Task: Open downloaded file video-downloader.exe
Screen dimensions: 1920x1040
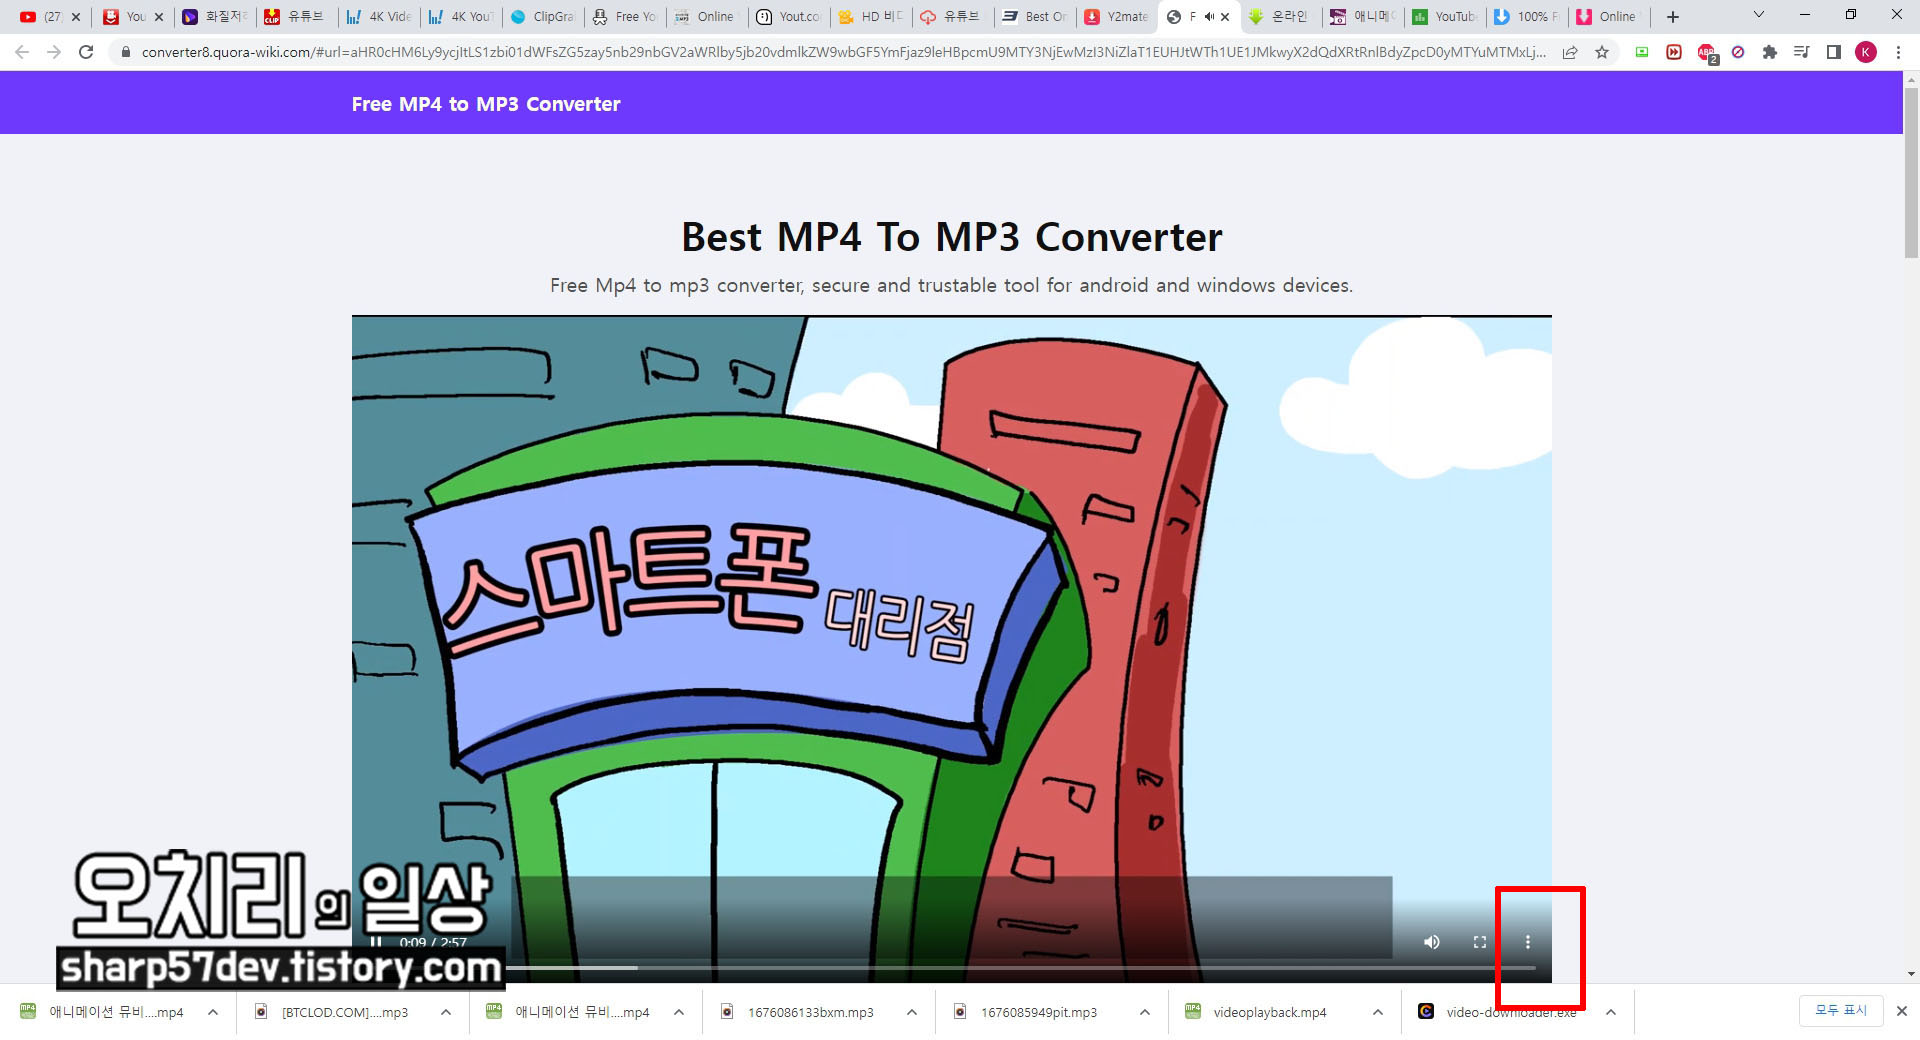Action: pos(1510,1012)
